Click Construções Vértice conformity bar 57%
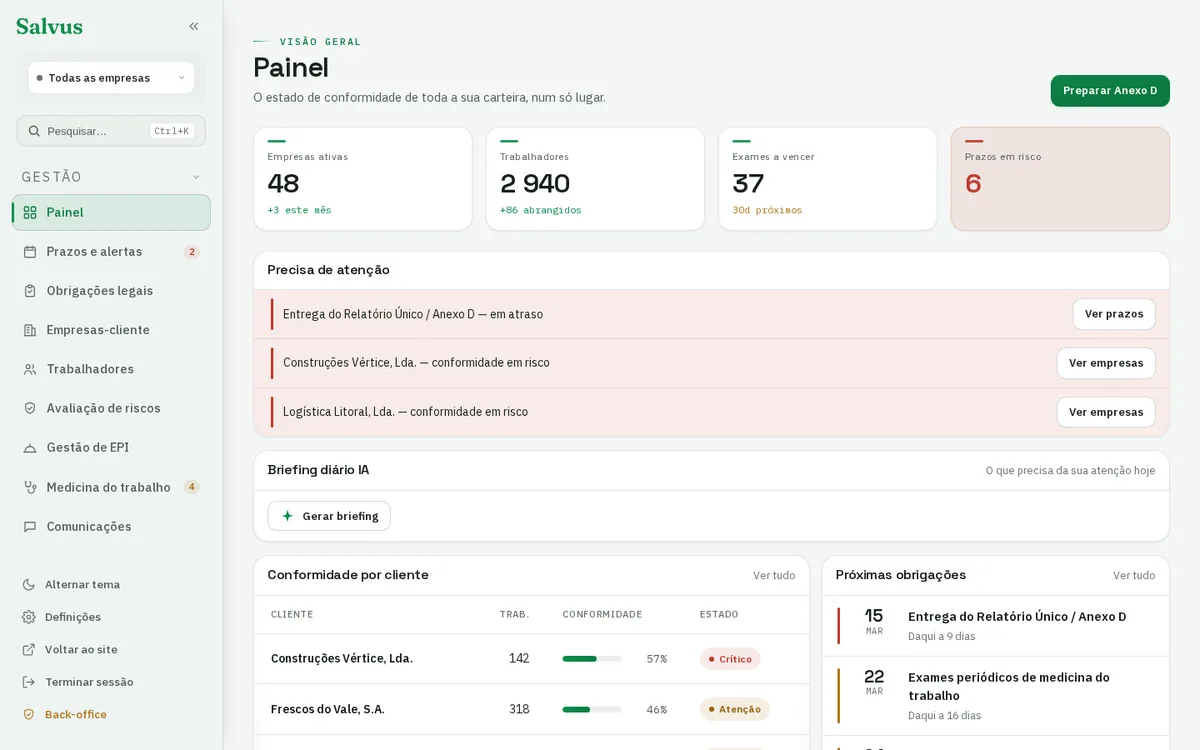1200x750 pixels. (592, 659)
